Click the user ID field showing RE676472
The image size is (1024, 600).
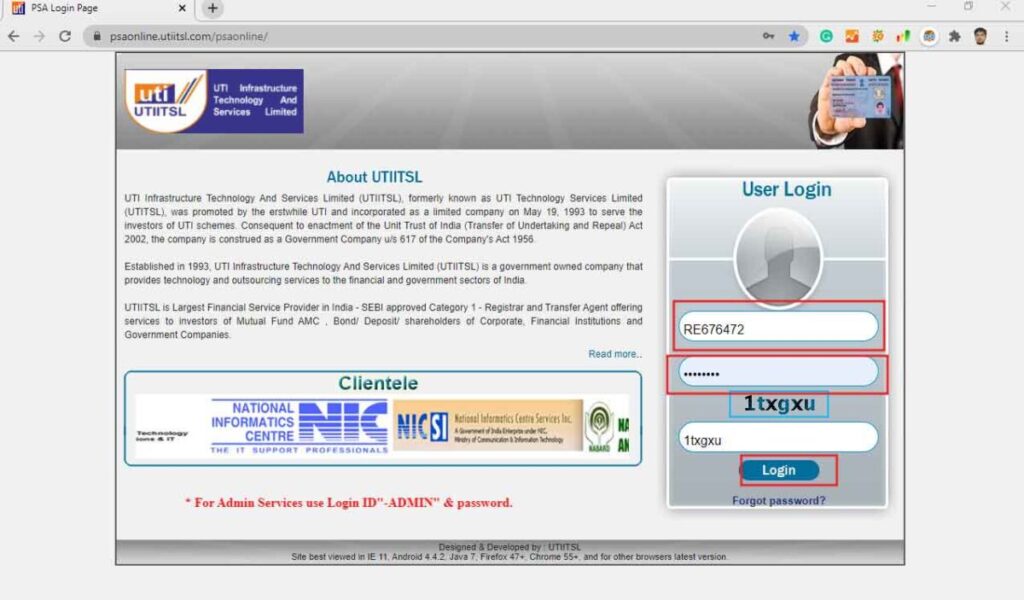point(777,327)
